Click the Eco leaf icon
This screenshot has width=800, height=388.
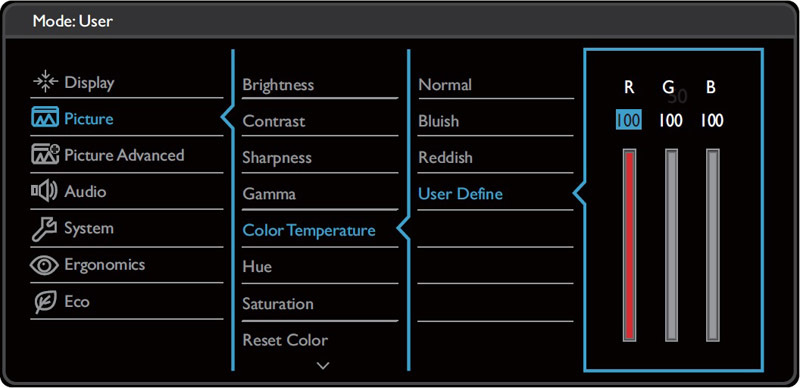coord(46,302)
